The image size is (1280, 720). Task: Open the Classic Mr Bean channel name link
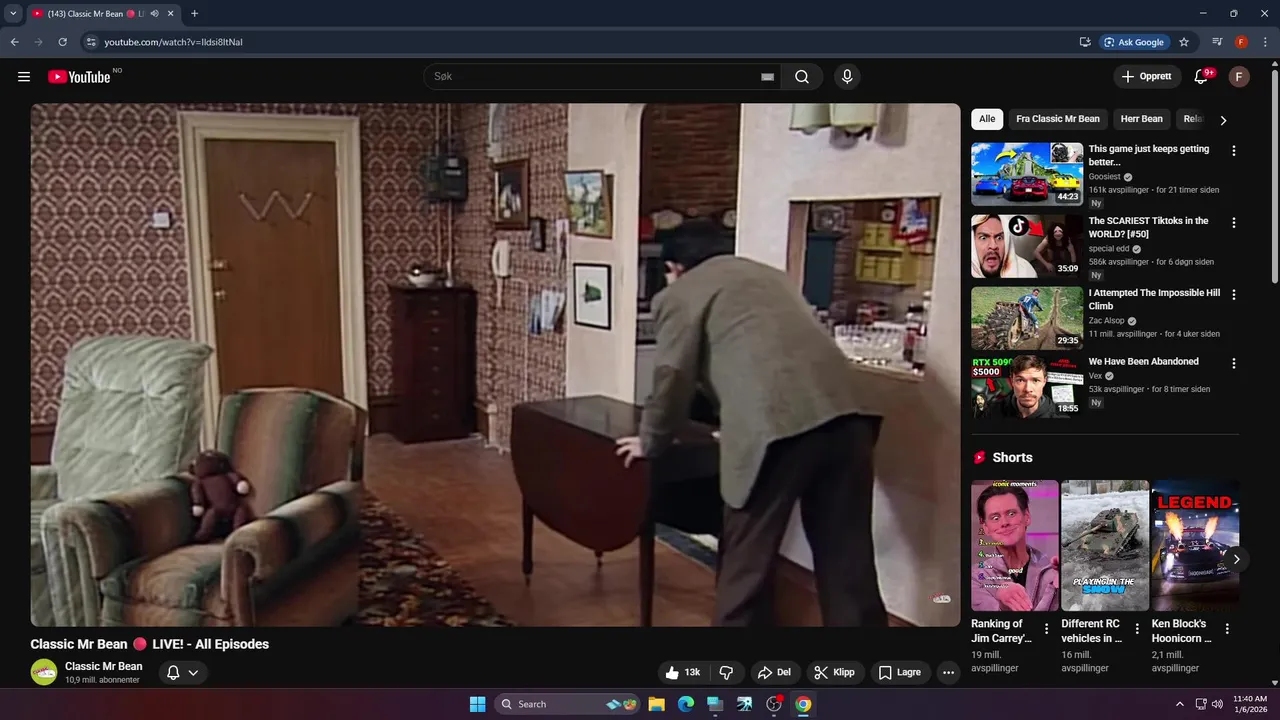[x=104, y=666]
